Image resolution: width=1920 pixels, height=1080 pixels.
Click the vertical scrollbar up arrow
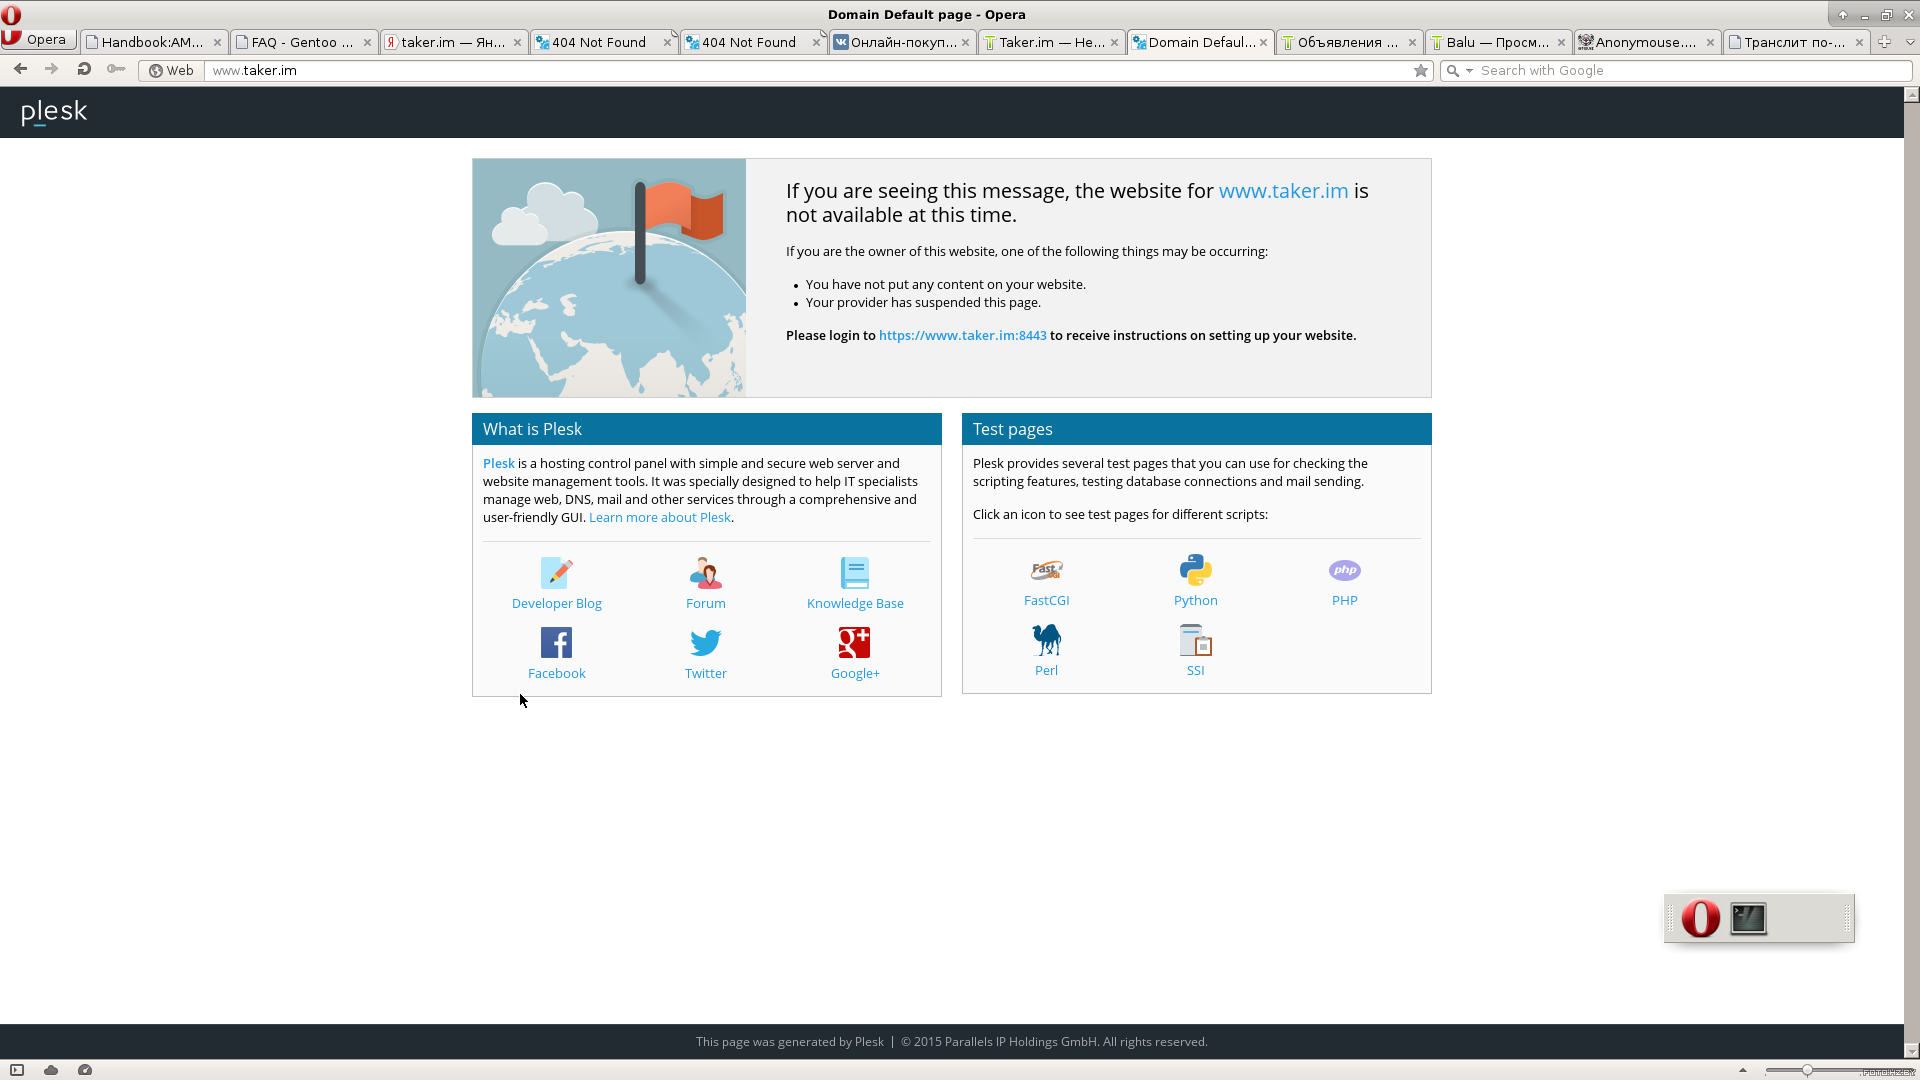point(1911,95)
